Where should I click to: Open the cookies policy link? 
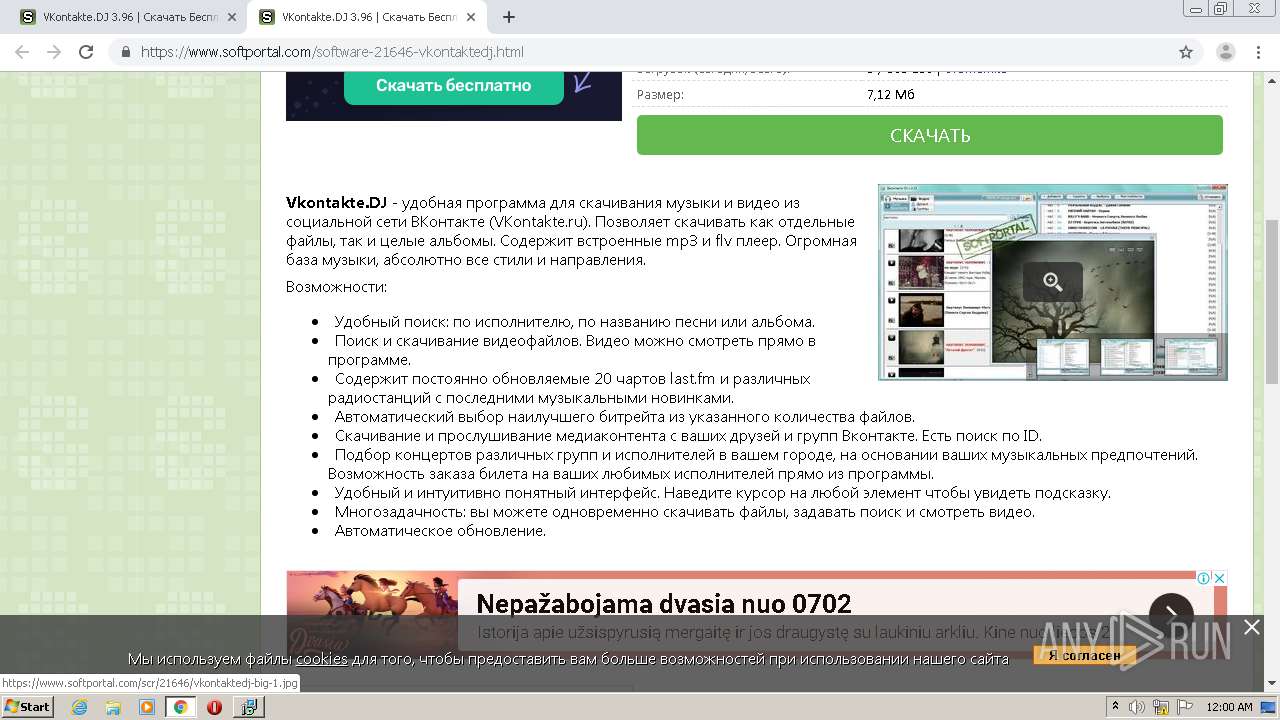point(322,659)
